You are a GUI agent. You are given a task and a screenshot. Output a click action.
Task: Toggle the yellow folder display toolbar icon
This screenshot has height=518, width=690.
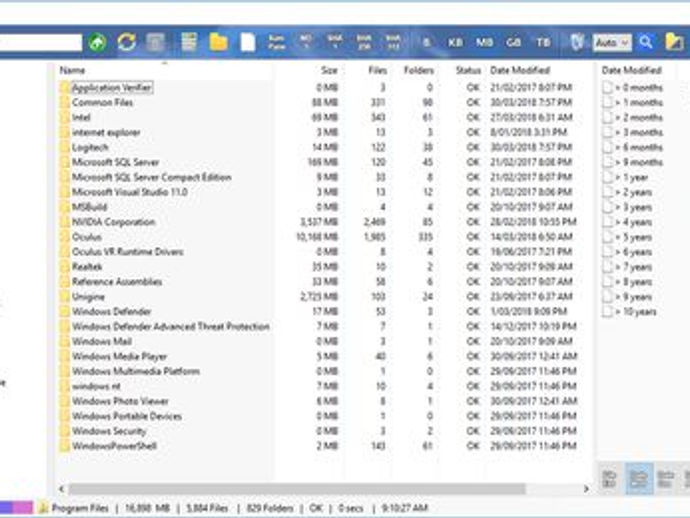click(x=218, y=43)
